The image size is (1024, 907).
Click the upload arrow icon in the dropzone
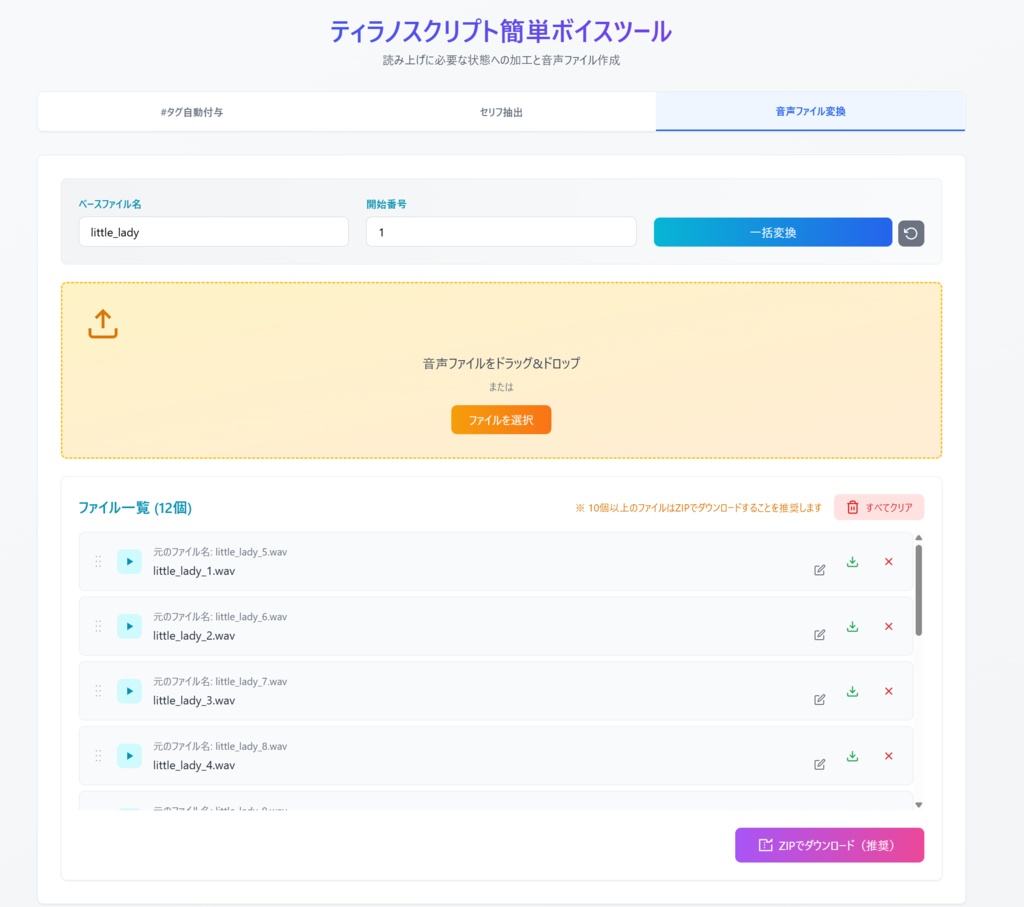coord(101,324)
